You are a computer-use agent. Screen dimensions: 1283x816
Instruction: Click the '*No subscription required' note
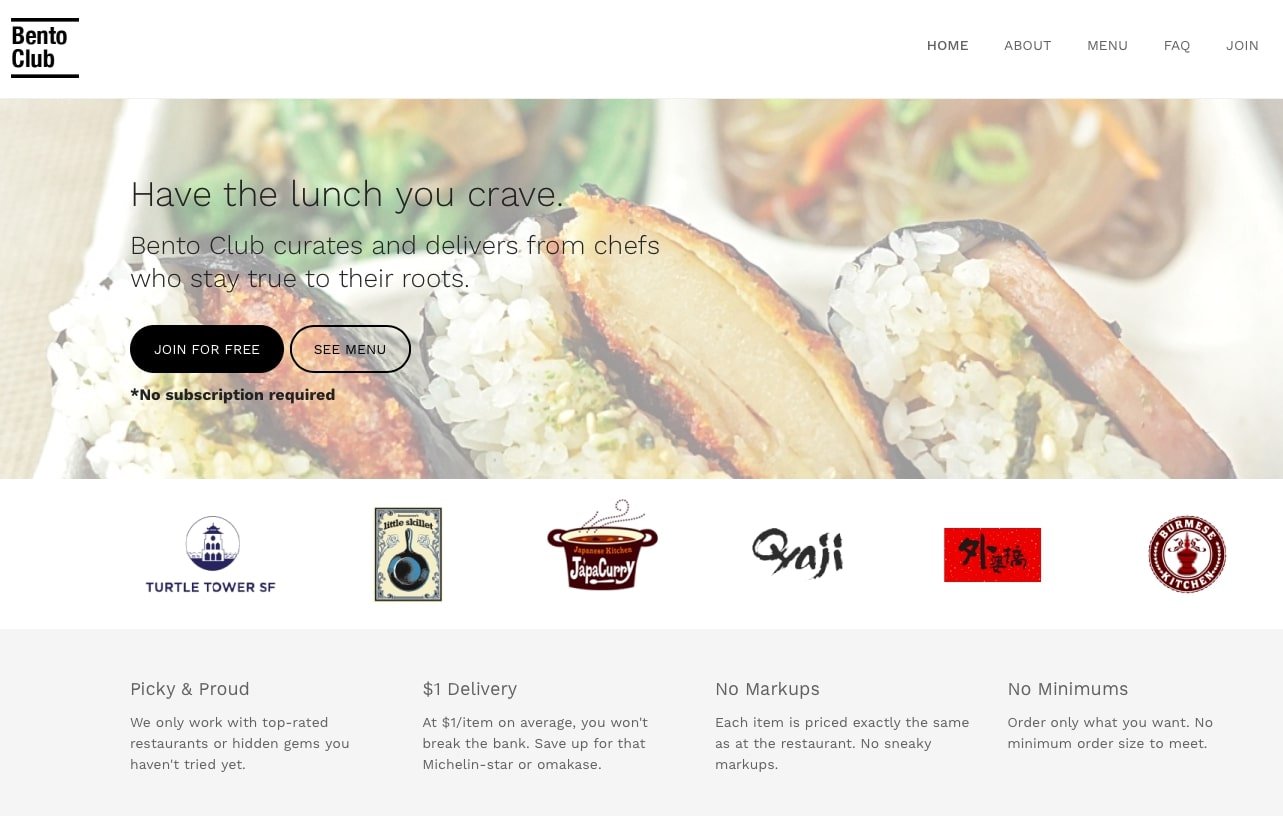click(232, 395)
